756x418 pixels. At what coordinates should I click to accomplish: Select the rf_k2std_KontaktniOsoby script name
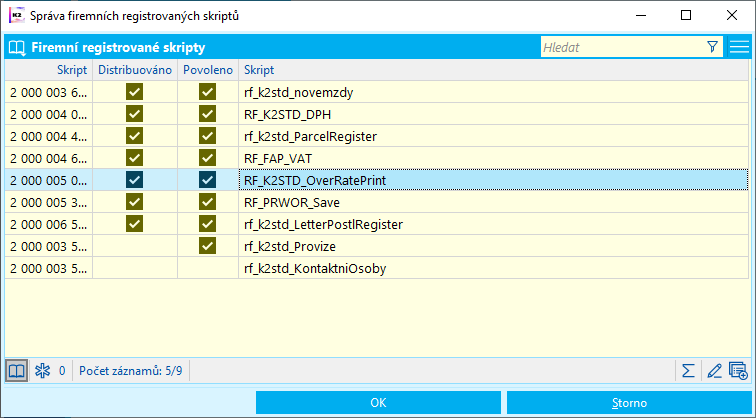tap(315, 269)
